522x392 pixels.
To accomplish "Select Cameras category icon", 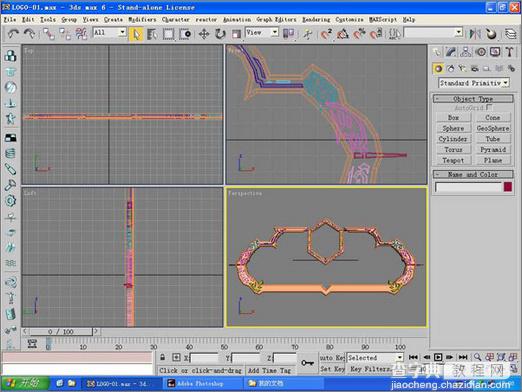I will (x=475, y=69).
